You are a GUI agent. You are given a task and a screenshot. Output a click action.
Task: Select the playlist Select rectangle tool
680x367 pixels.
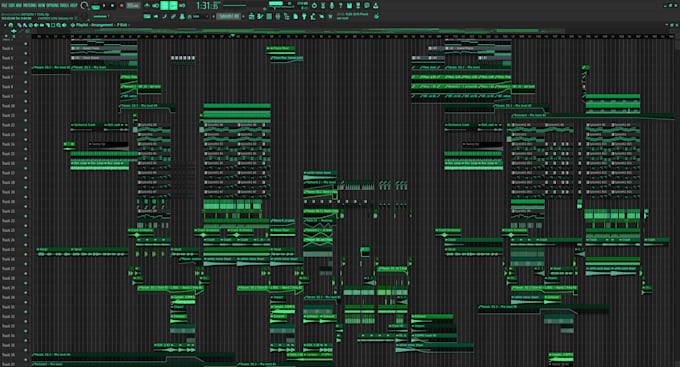(53, 25)
